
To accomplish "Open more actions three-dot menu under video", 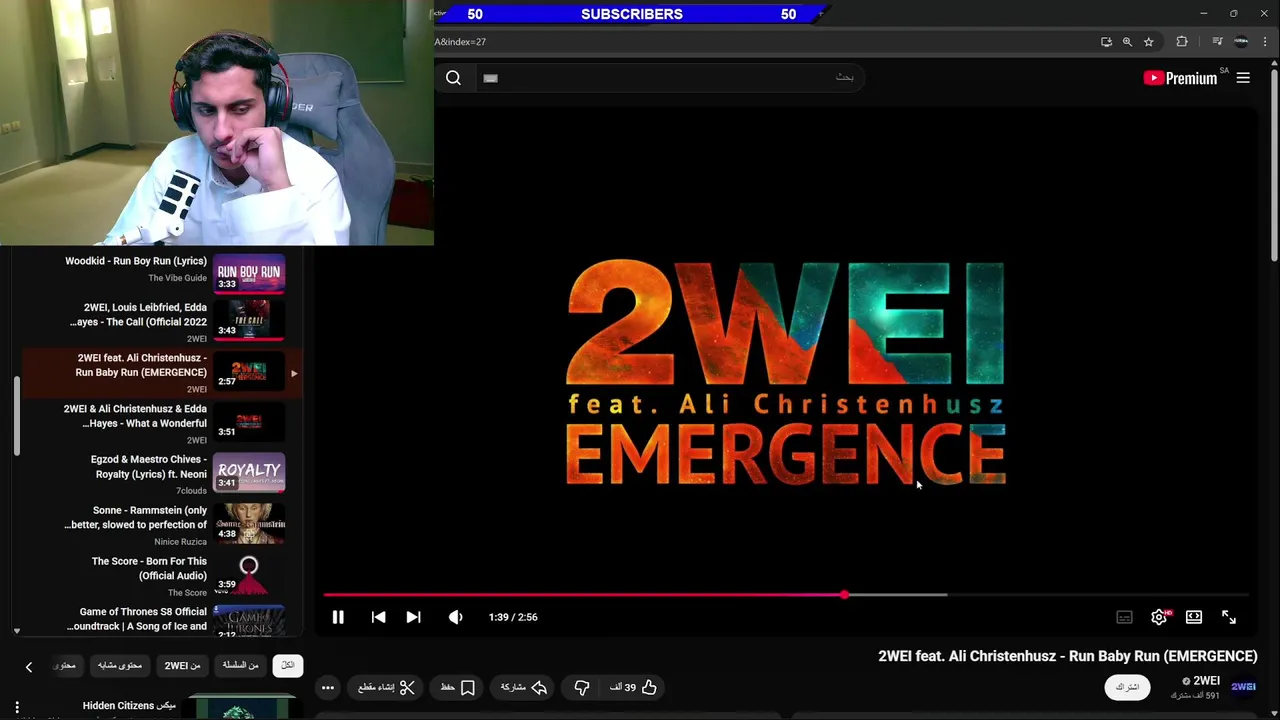I will [327, 687].
